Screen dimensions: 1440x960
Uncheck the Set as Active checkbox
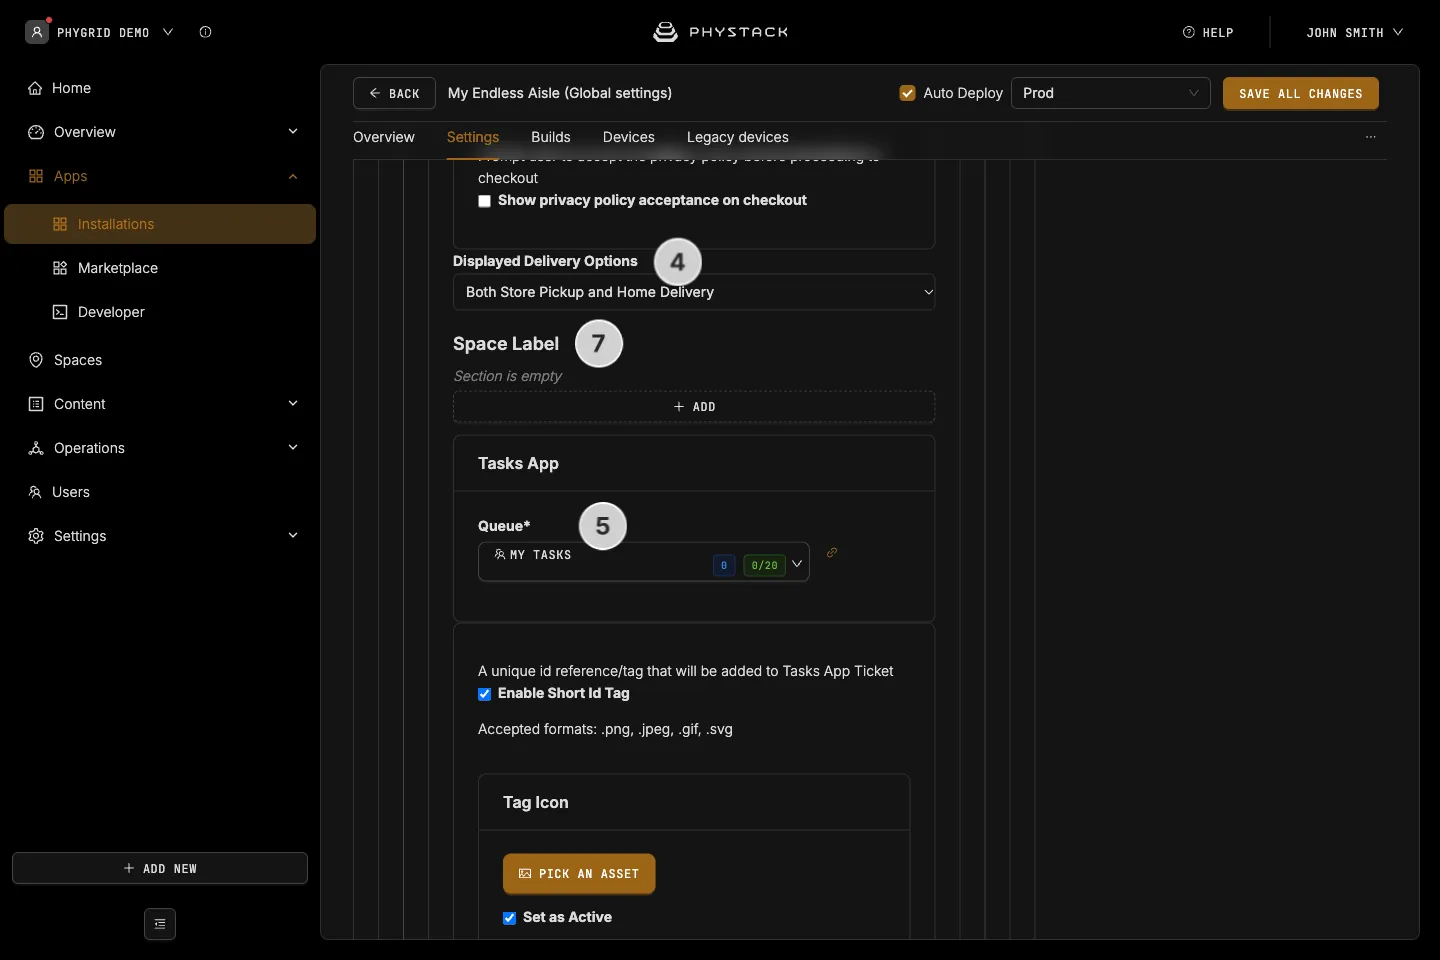pyautogui.click(x=510, y=918)
